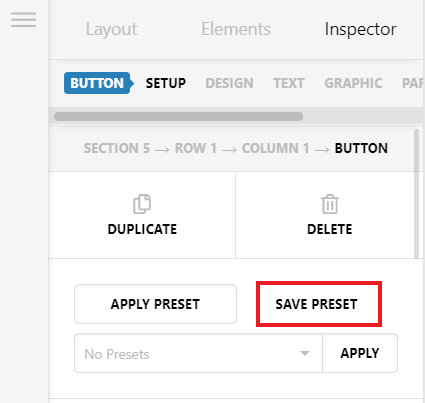The image size is (425, 403).
Task: Open the TEXT sub-tab
Action: [x=289, y=83]
